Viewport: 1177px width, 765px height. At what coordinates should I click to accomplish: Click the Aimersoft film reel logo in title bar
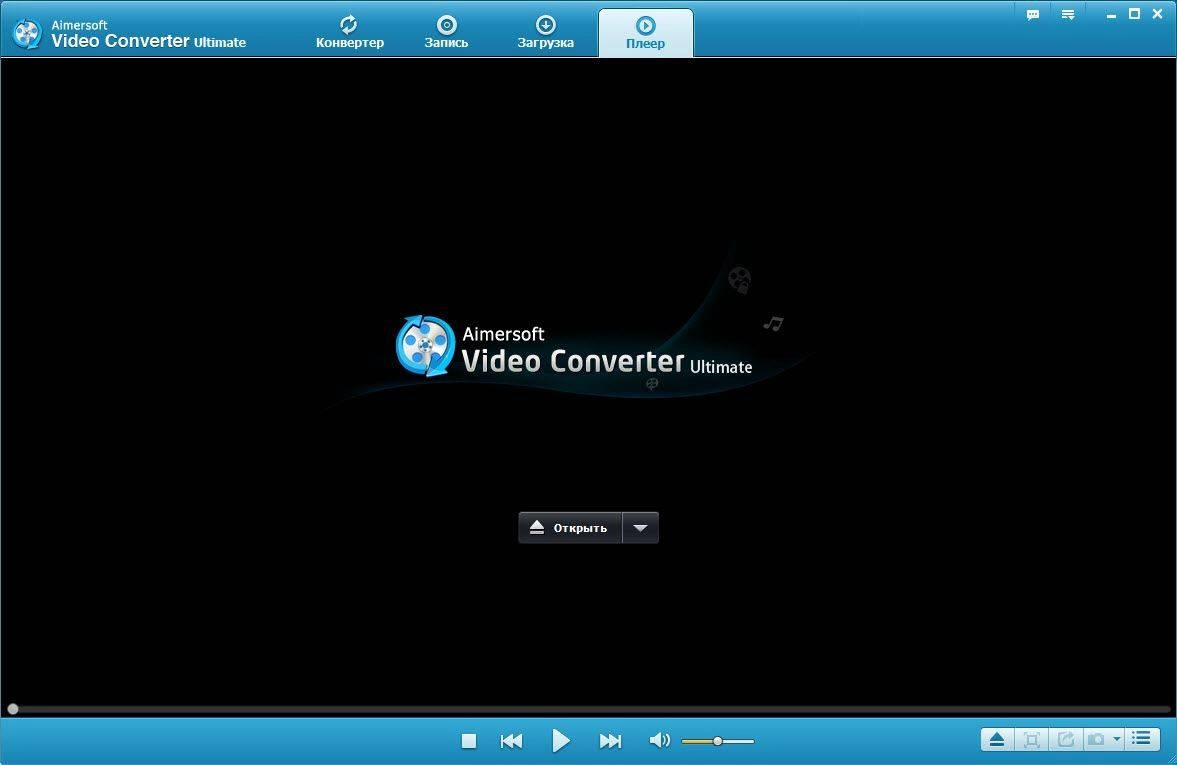click(27, 34)
